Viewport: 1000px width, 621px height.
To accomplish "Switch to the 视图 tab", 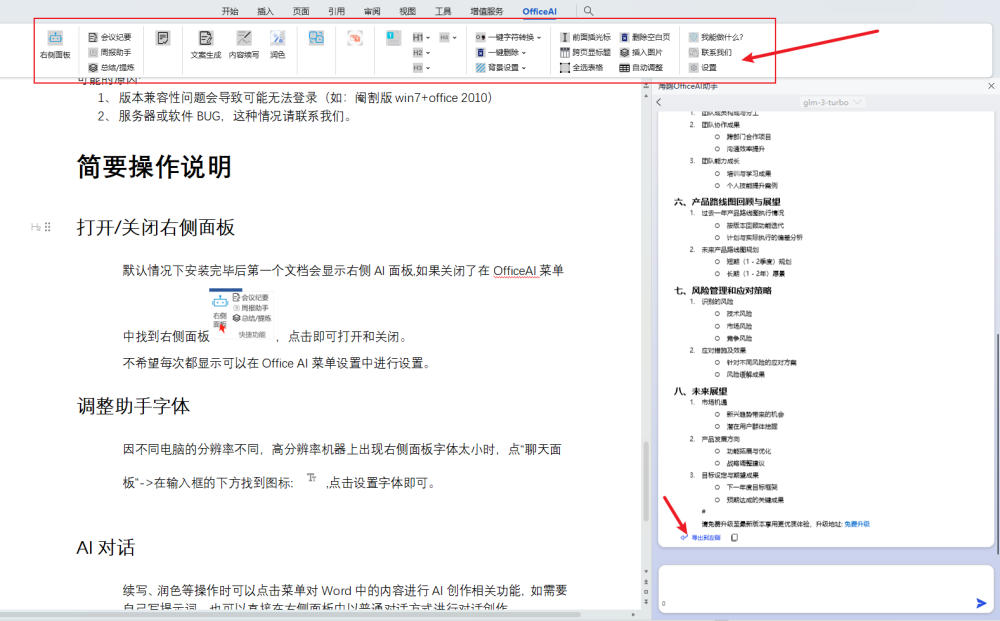I will point(408,11).
